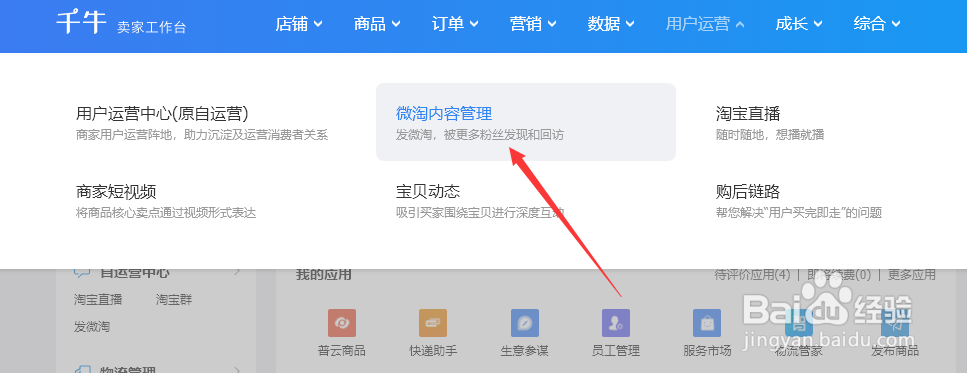Click the 我的应用 section title
Screen dimensions: 967x373
tap(323, 274)
